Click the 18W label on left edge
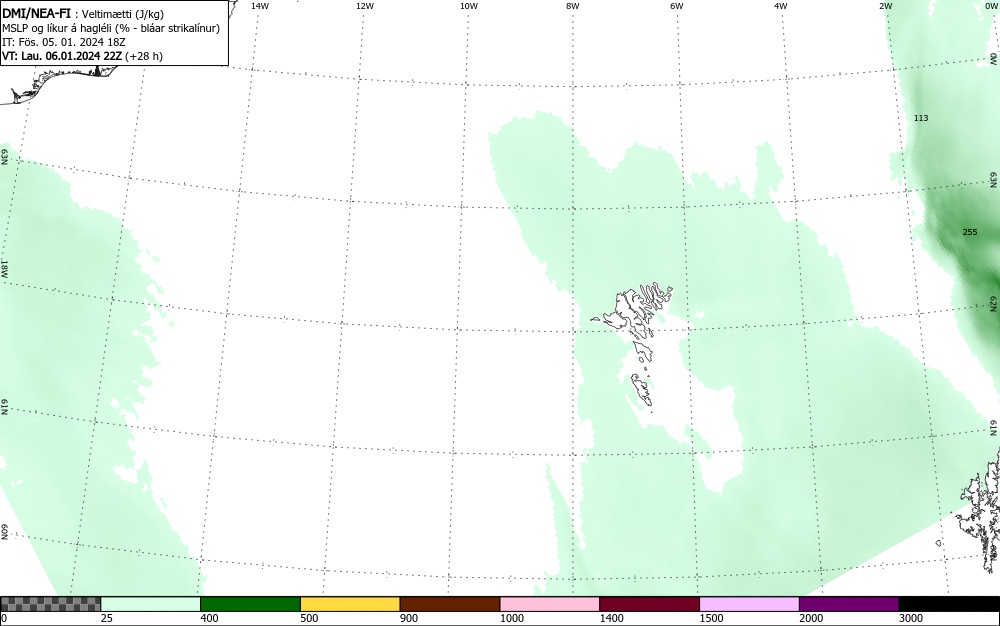The width and height of the screenshot is (1000, 626). (4, 268)
